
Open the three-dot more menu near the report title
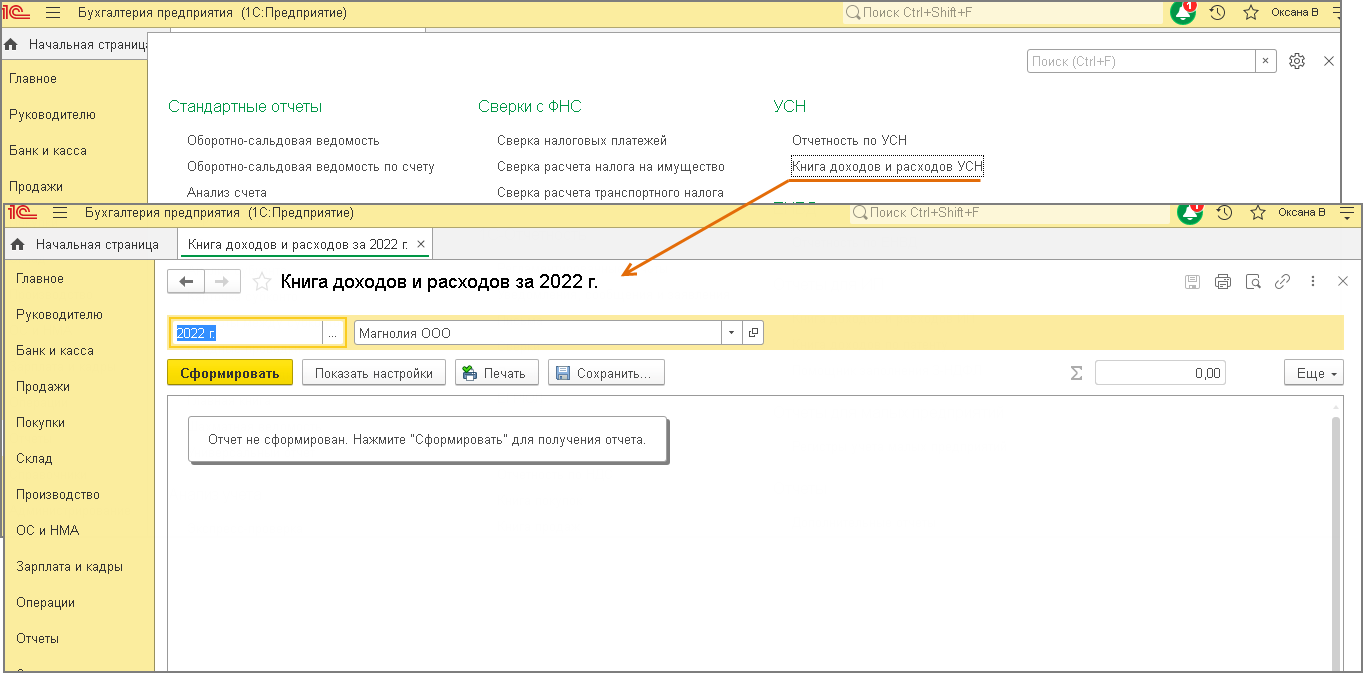pos(1313,282)
